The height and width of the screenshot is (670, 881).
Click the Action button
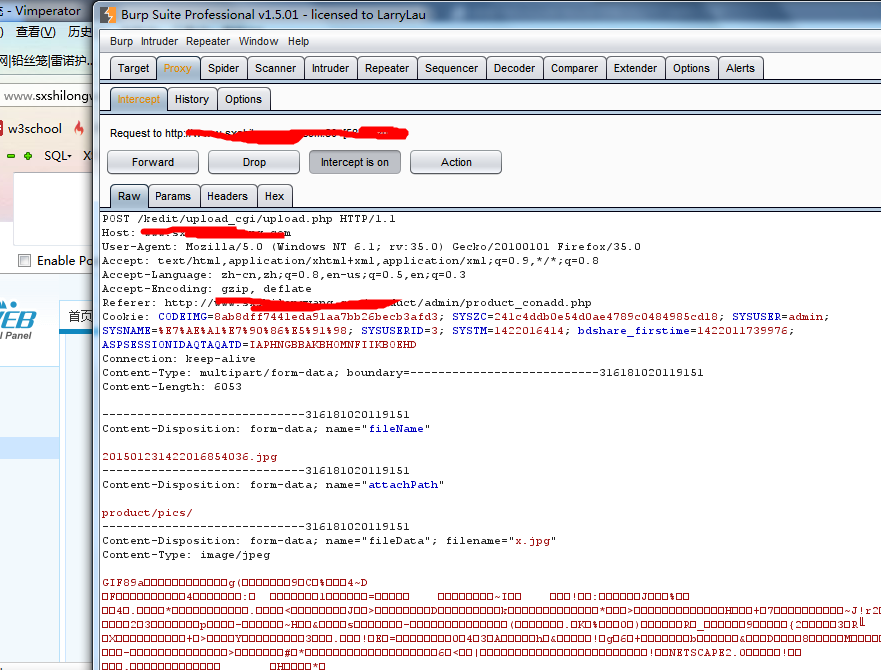(x=456, y=162)
